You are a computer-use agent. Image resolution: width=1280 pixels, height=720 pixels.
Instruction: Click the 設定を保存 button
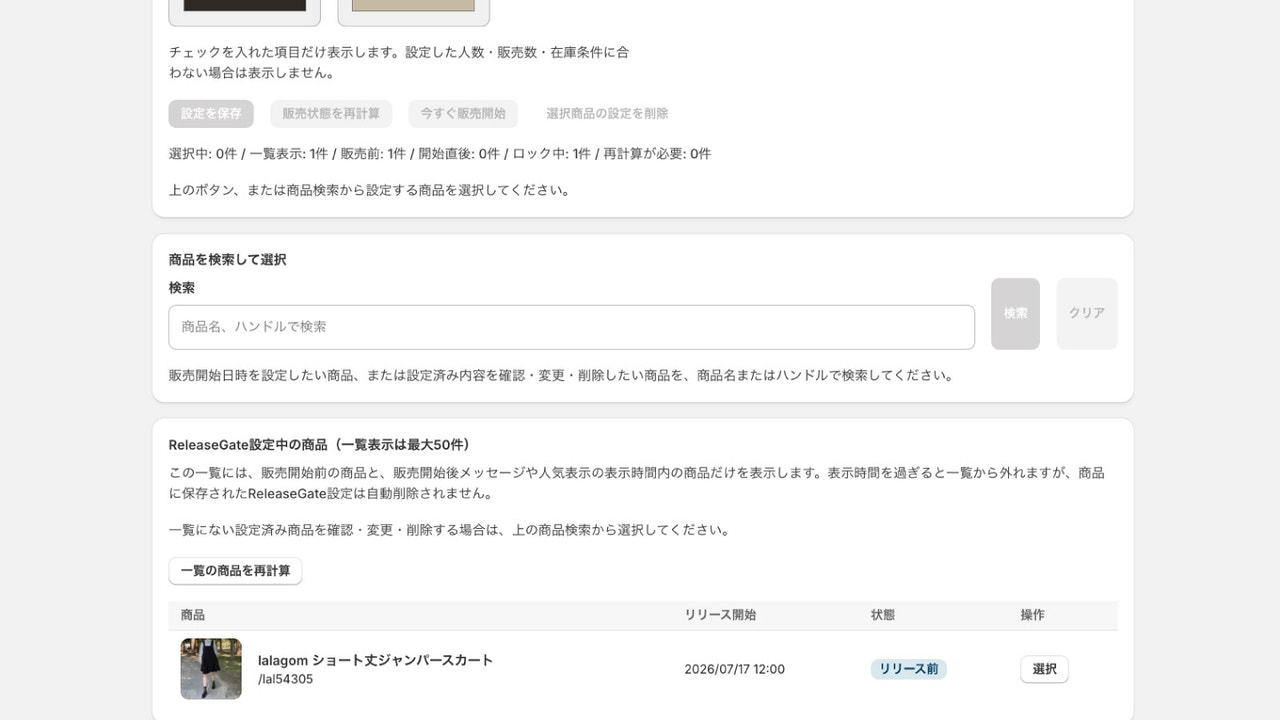211,114
